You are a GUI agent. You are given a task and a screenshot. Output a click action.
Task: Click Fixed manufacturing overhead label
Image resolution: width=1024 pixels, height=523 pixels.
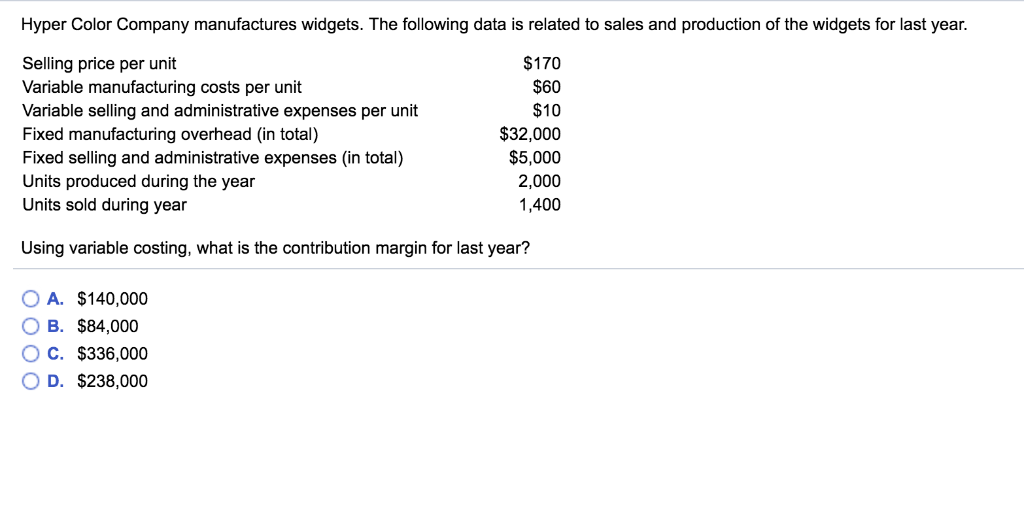(x=170, y=135)
